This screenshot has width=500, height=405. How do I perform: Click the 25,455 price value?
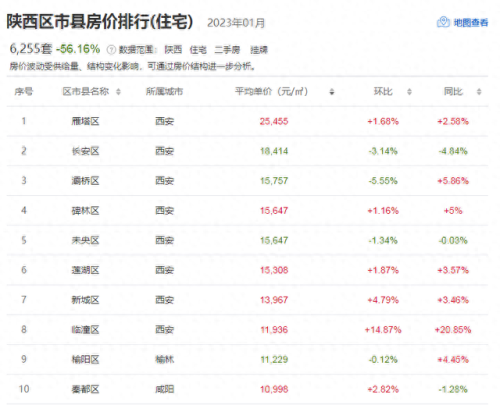click(x=274, y=121)
